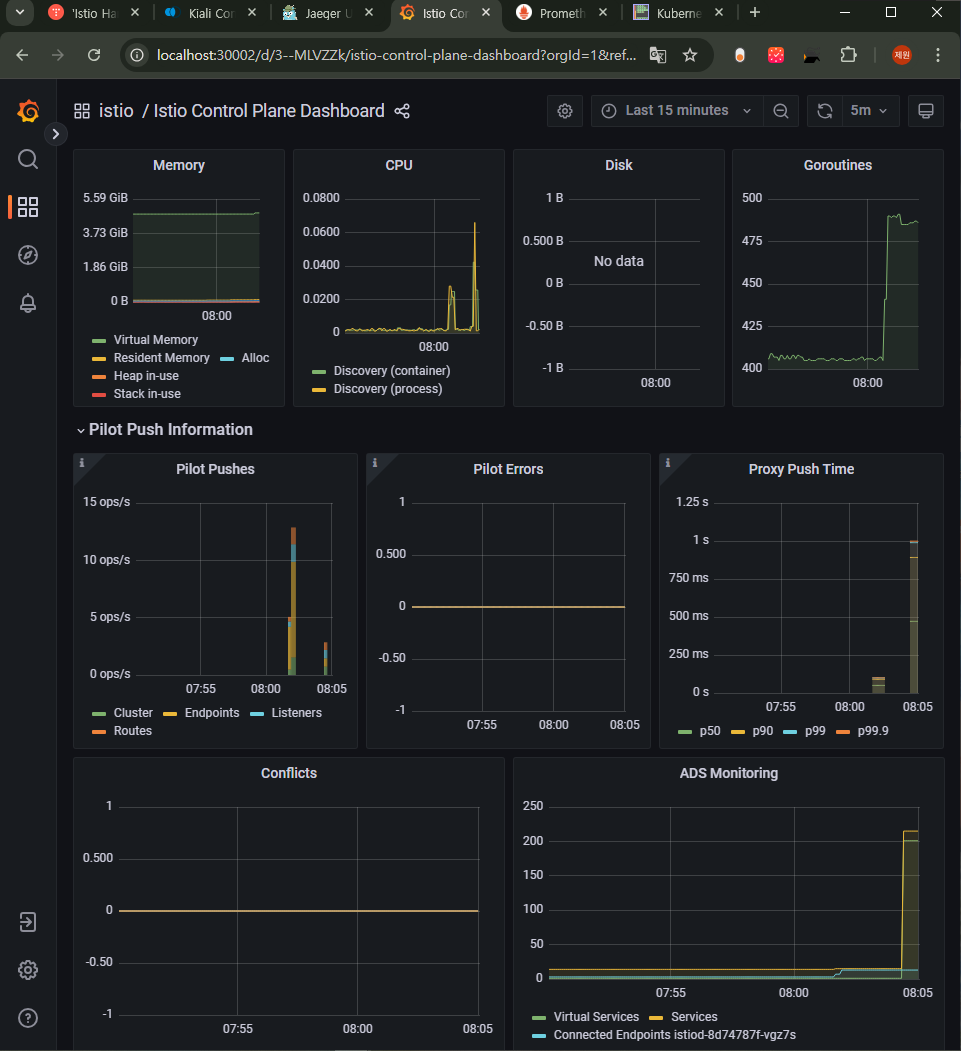
Task: Open the Grafana home logo
Action: 28,111
